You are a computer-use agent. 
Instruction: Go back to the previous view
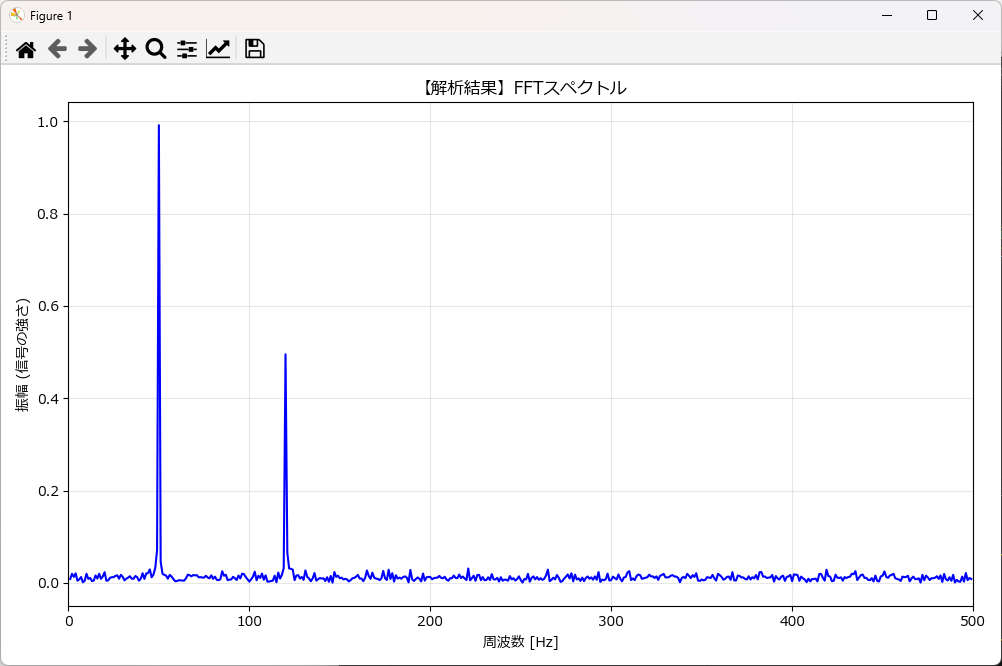[57, 49]
